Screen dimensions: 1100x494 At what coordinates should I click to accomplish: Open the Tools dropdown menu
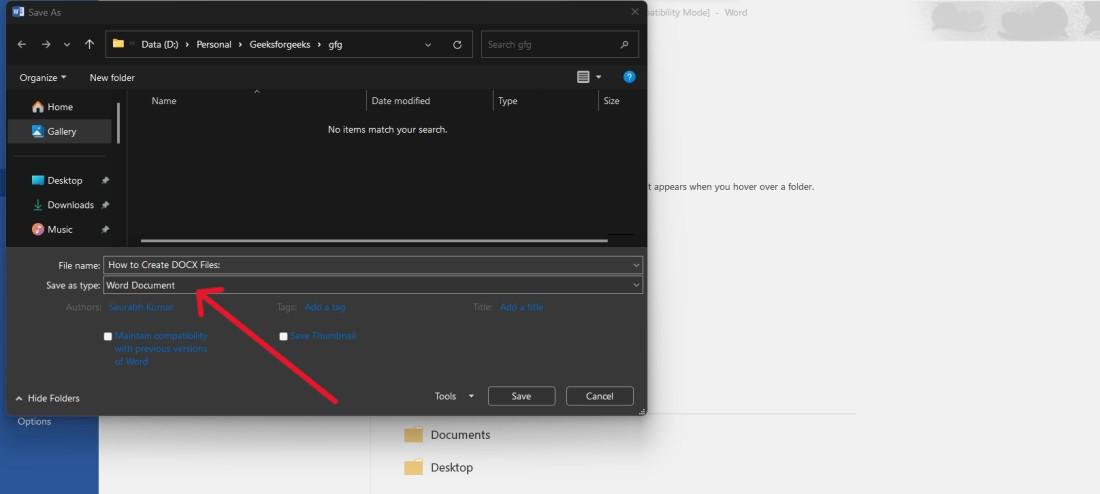click(x=454, y=396)
